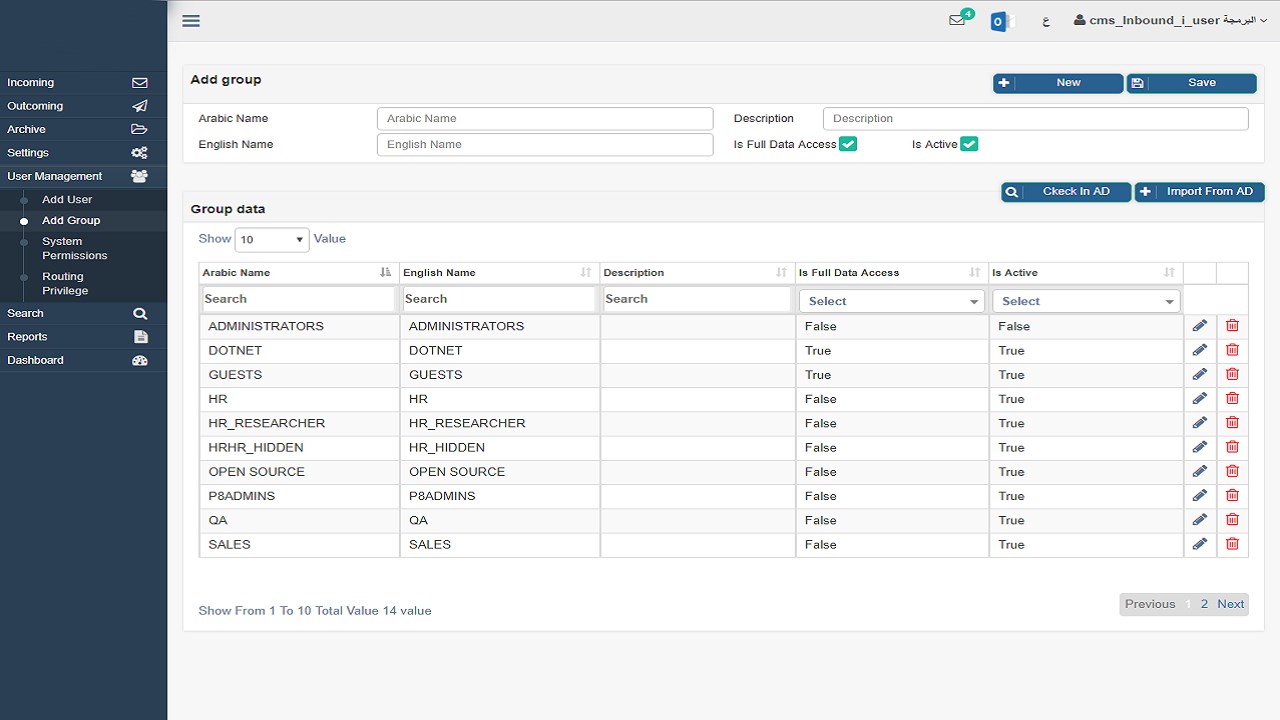Screen dimensions: 1280x720
Task: Edit the SALES group row
Action: (x=1200, y=544)
